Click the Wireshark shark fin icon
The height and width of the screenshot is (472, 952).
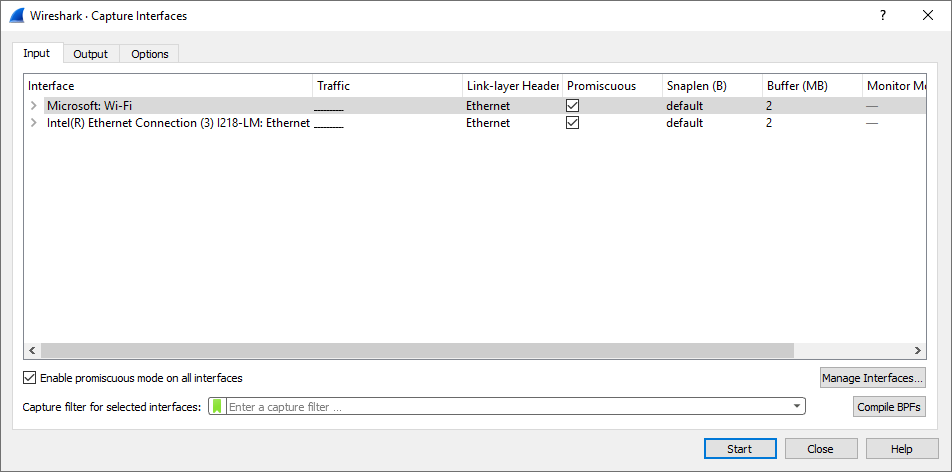[x=16, y=16]
